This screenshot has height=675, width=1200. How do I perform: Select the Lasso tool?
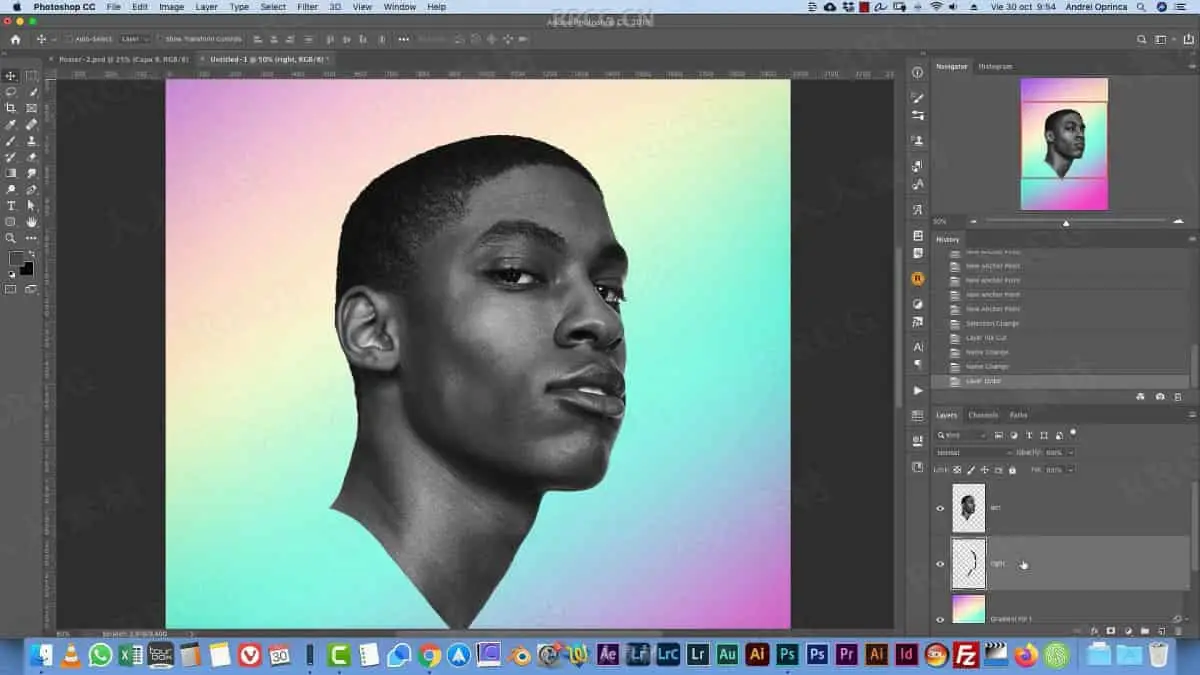11,92
